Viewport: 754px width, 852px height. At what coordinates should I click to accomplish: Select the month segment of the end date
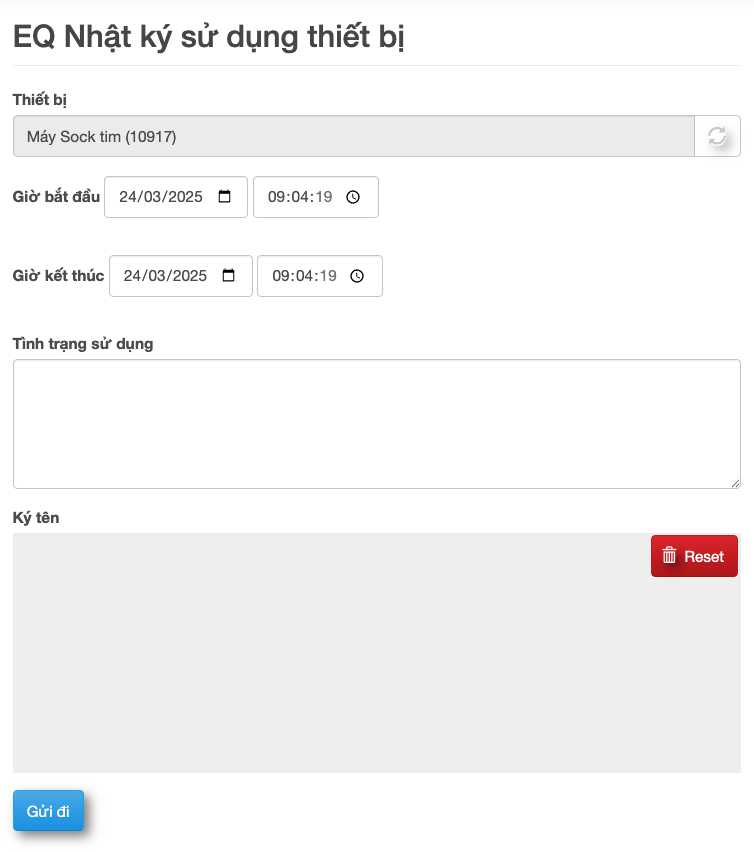(x=156, y=276)
